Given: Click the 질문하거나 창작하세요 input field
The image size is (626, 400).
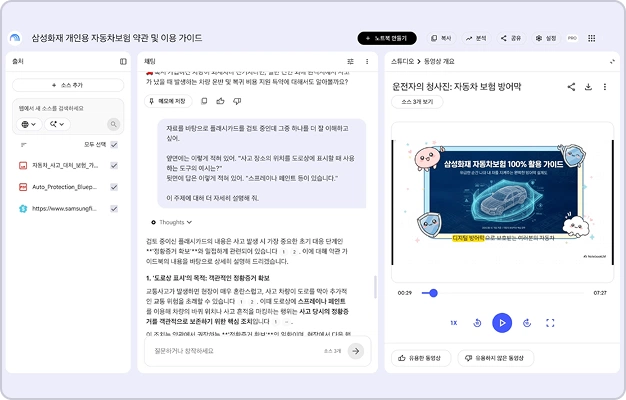Looking at the screenshot, I should (236, 351).
